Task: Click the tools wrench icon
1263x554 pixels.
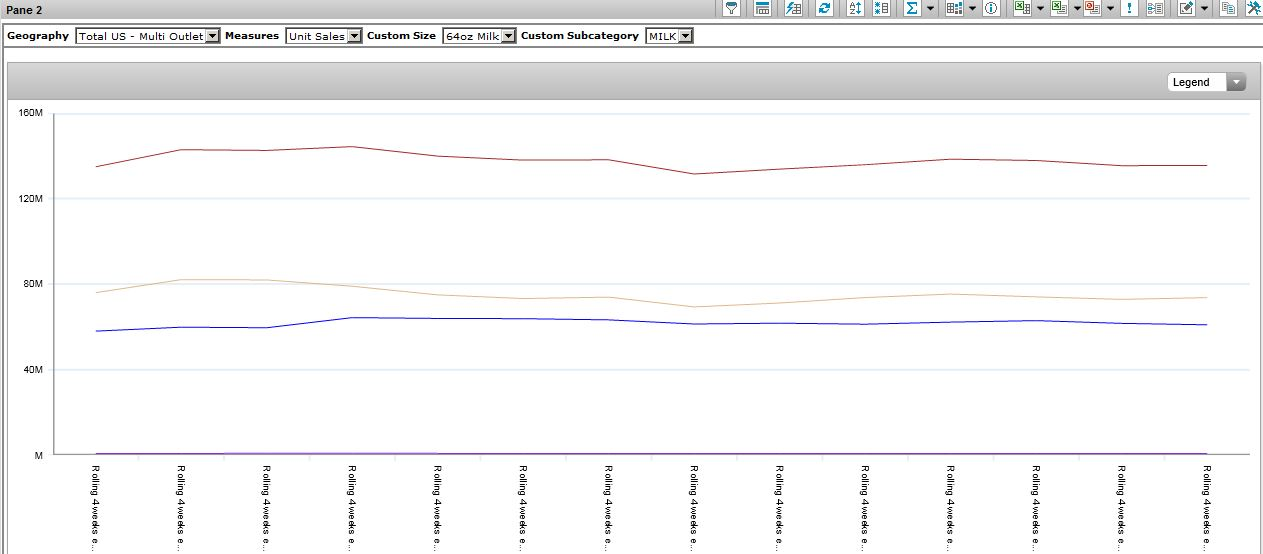Action: pos(1253,8)
